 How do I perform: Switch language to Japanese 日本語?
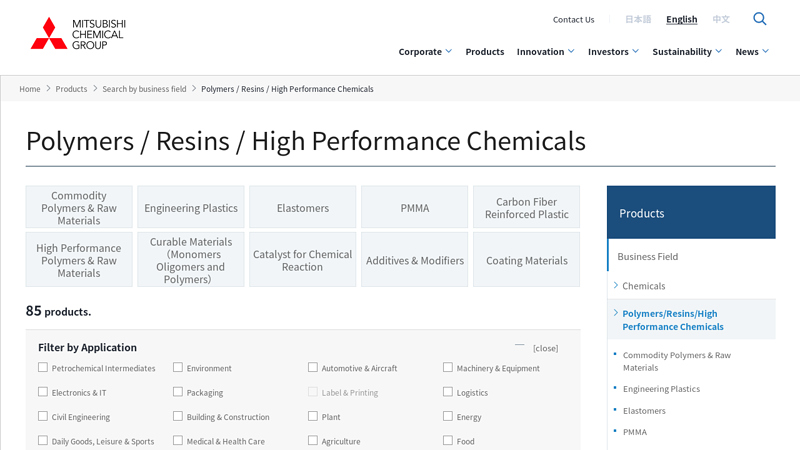(x=638, y=19)
